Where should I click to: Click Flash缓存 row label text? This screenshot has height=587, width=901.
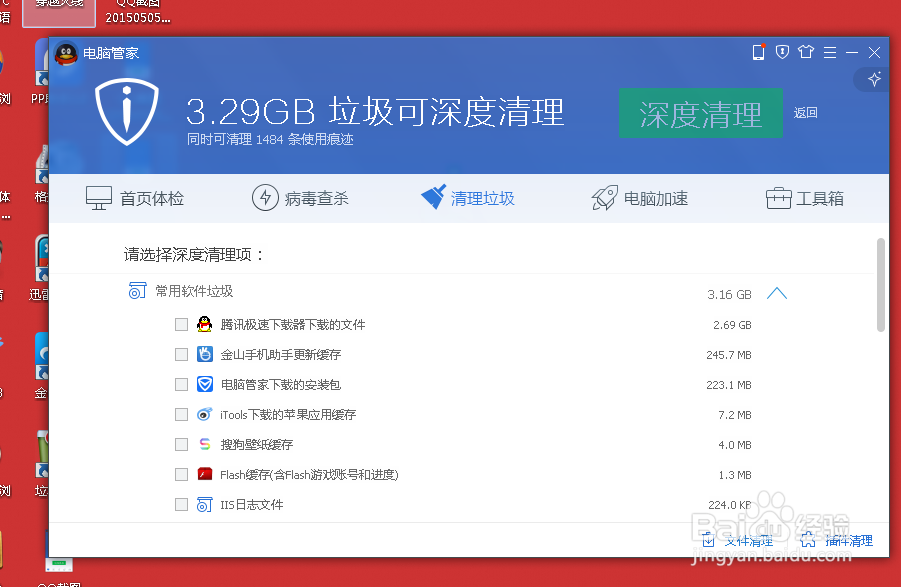coord(309,474)
